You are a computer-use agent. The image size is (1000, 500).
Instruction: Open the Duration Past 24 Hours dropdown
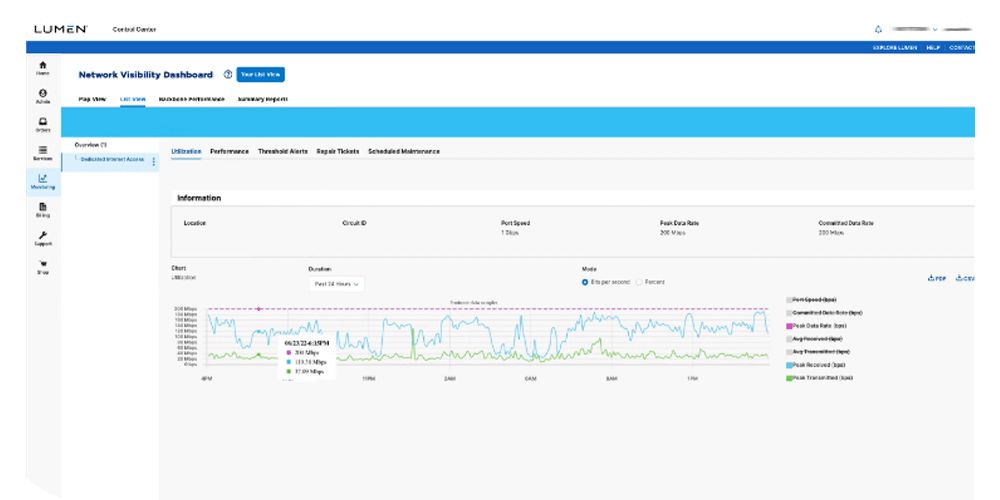(x=336, y=284)
